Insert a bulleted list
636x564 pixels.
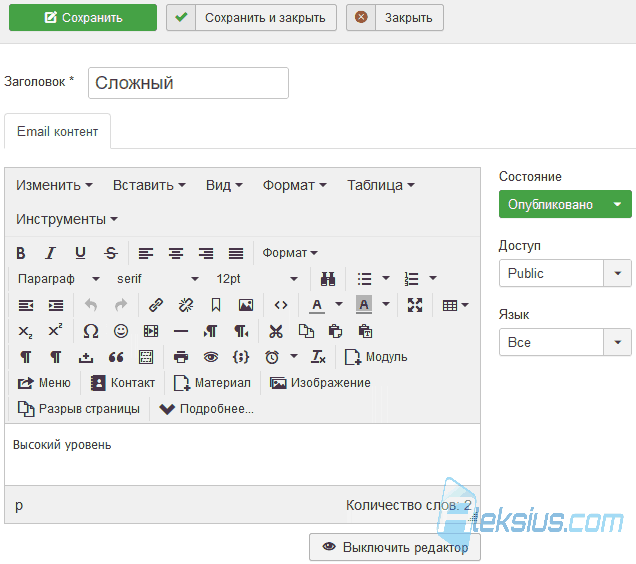pos(364,279)
